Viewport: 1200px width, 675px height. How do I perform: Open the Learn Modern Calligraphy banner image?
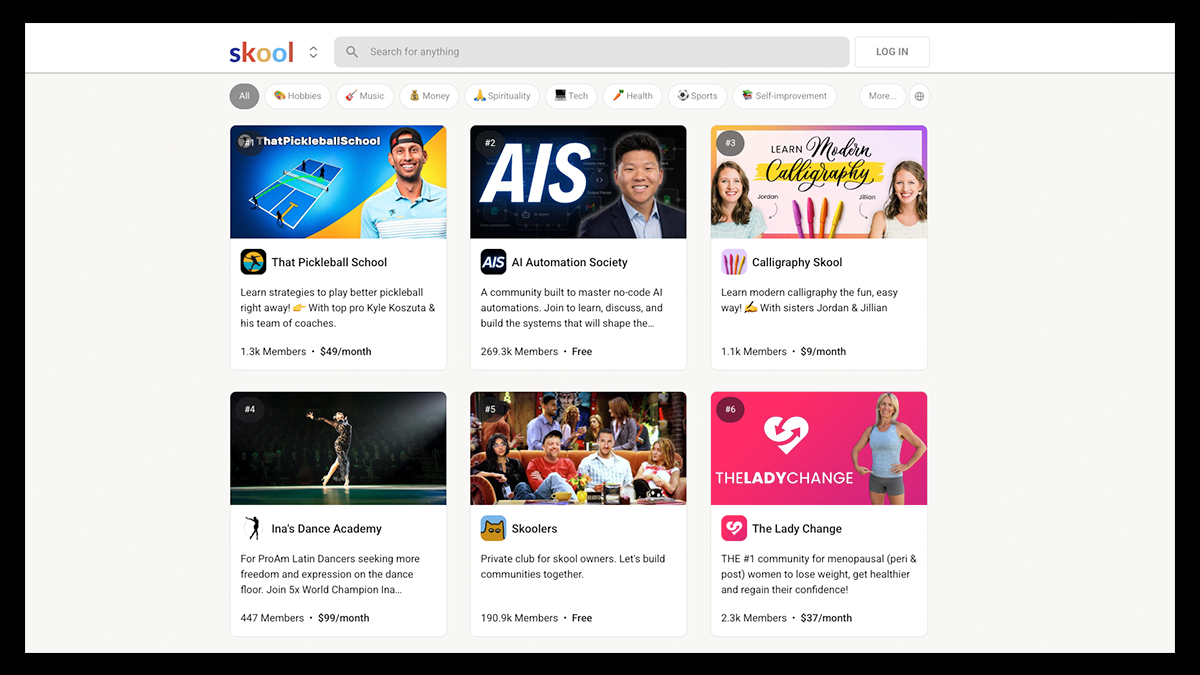point(818,182)
